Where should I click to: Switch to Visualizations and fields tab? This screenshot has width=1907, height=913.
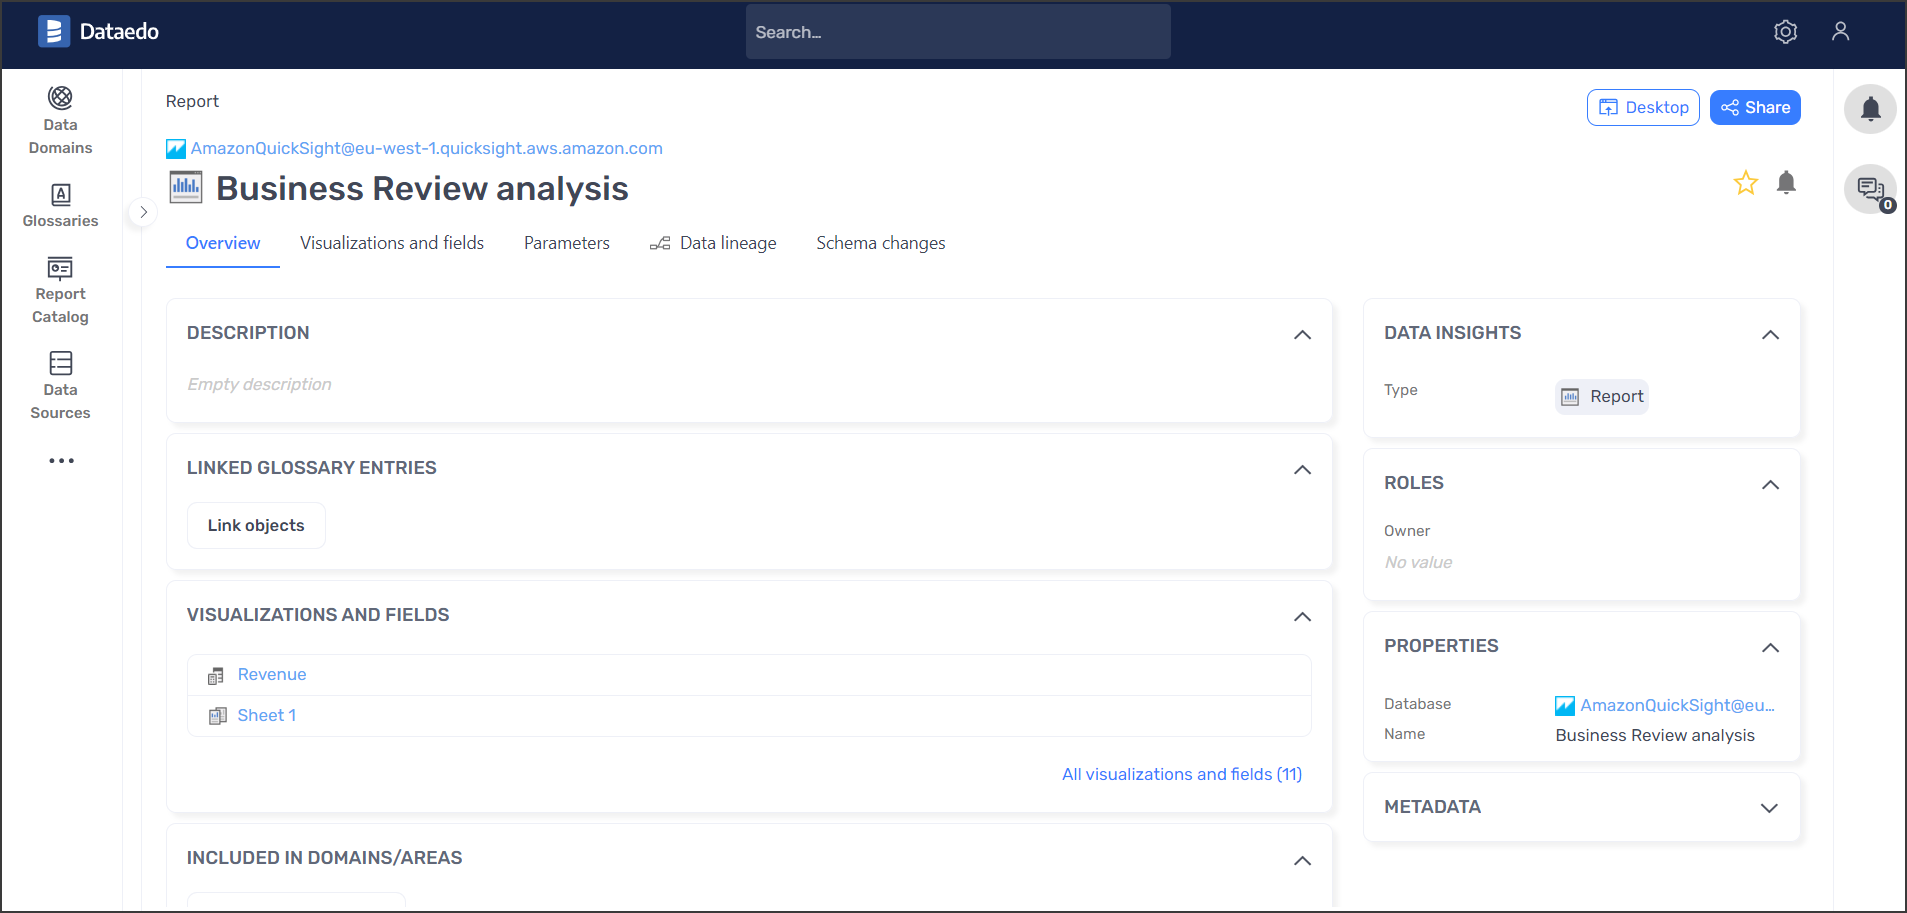tap(392, 243)
